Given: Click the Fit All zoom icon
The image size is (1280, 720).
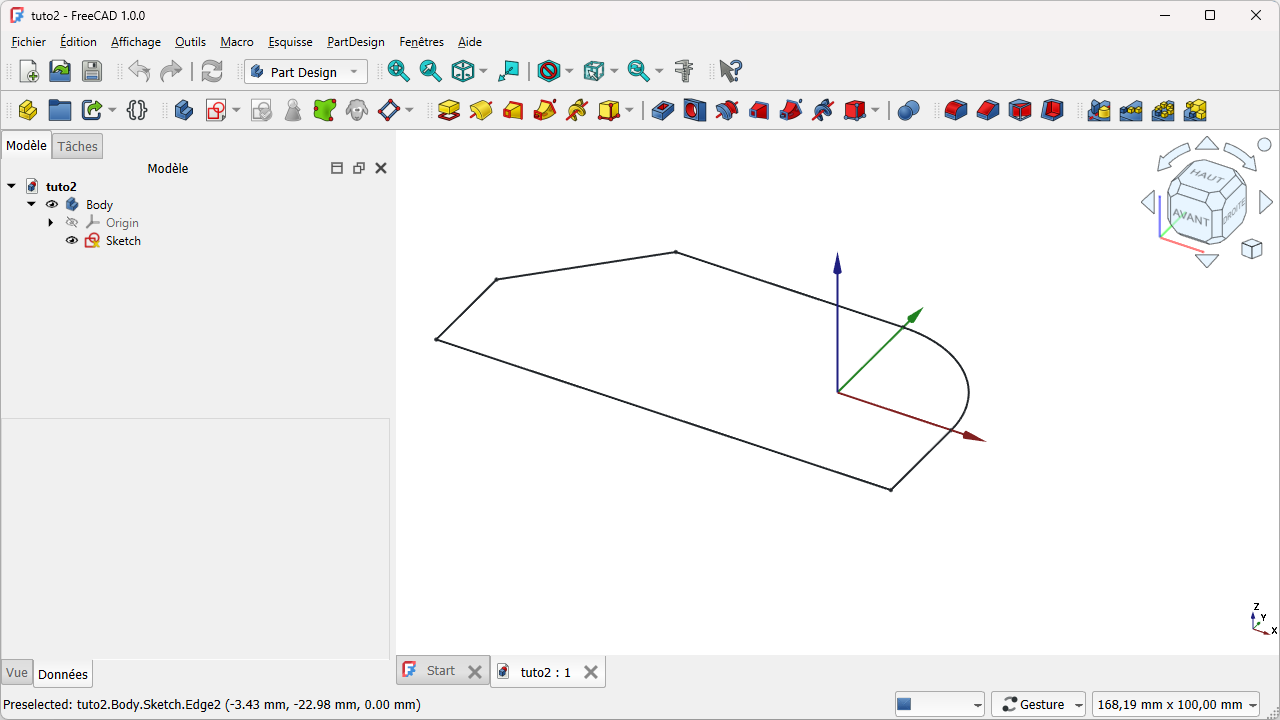Looking at the screenshot, I should pyautogui.click(x=398, y=71).
